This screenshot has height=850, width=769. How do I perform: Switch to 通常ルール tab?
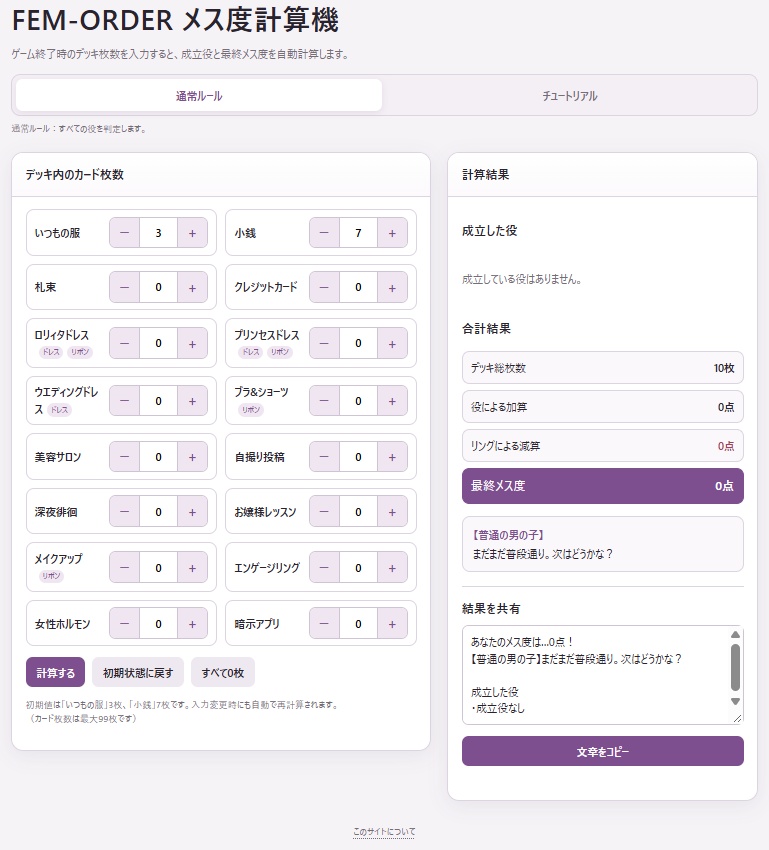(199, 95)
